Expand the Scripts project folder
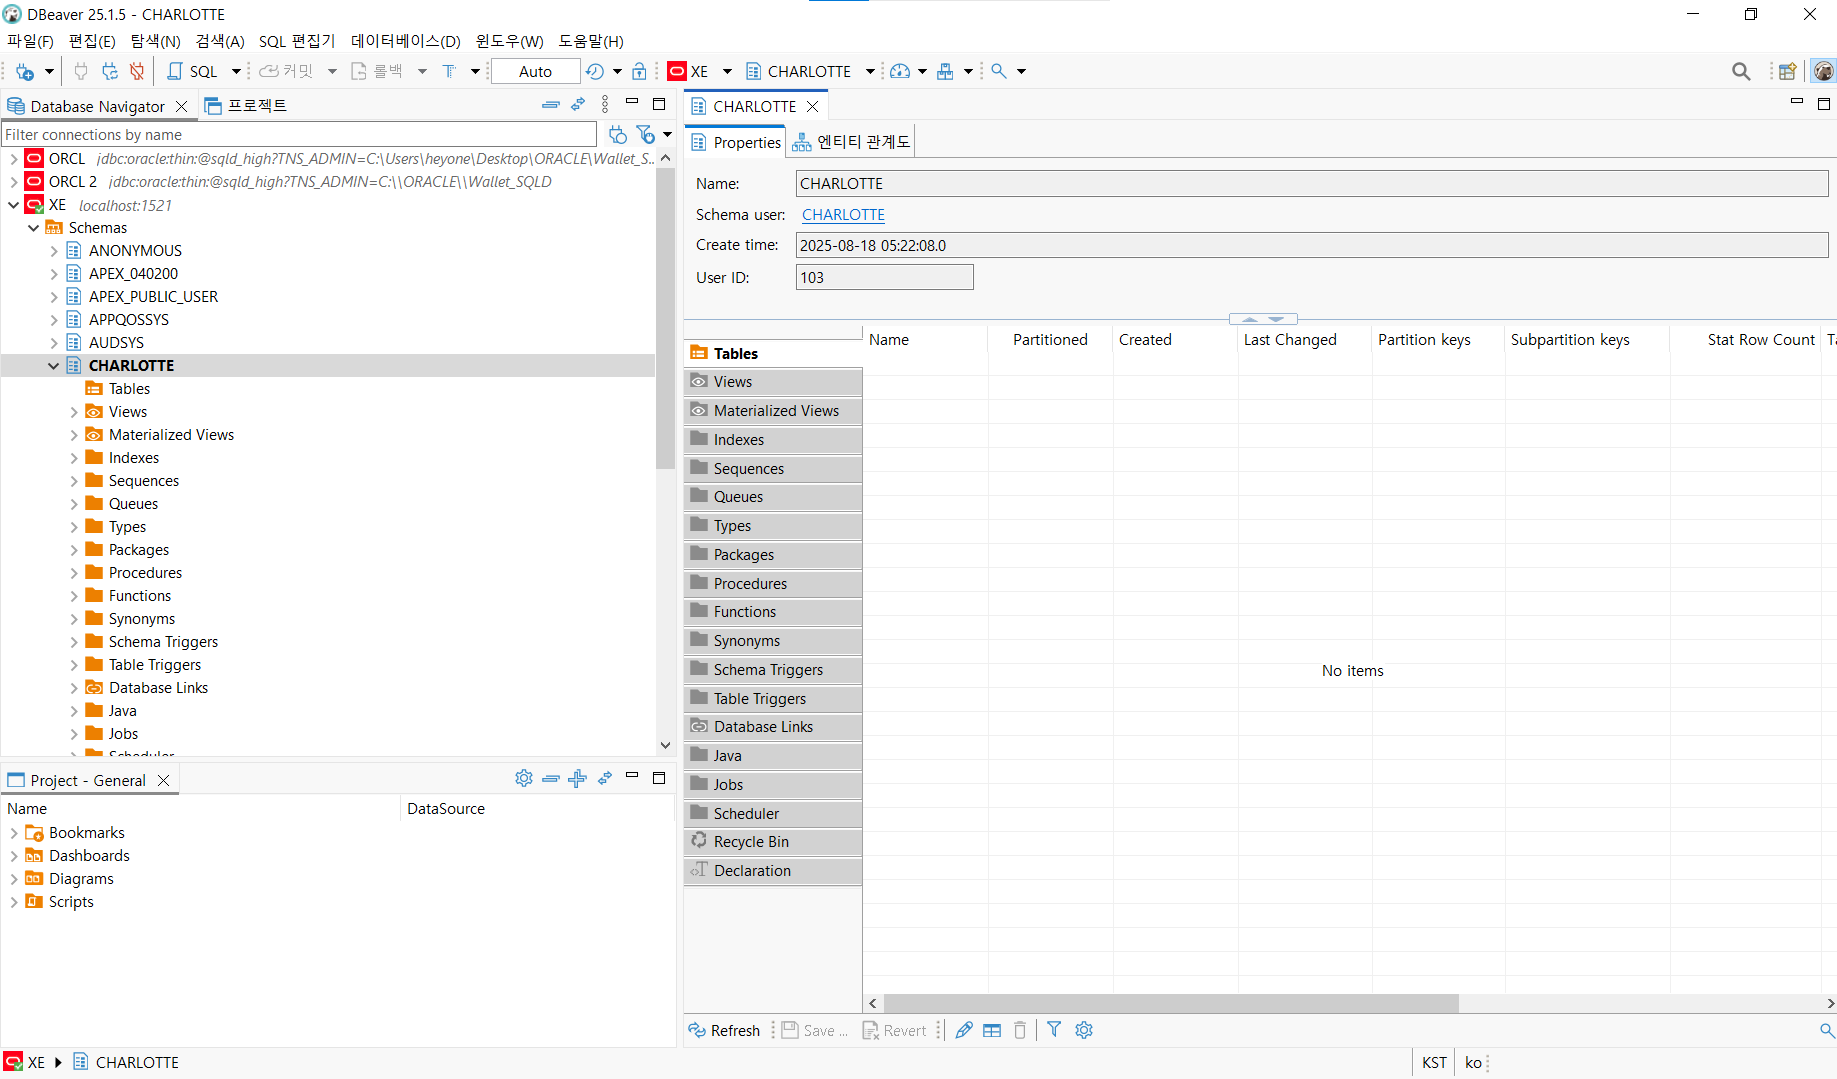The width and height of the screenshot is (1837, 1079). pyautogui.click(x=13, y=902)
